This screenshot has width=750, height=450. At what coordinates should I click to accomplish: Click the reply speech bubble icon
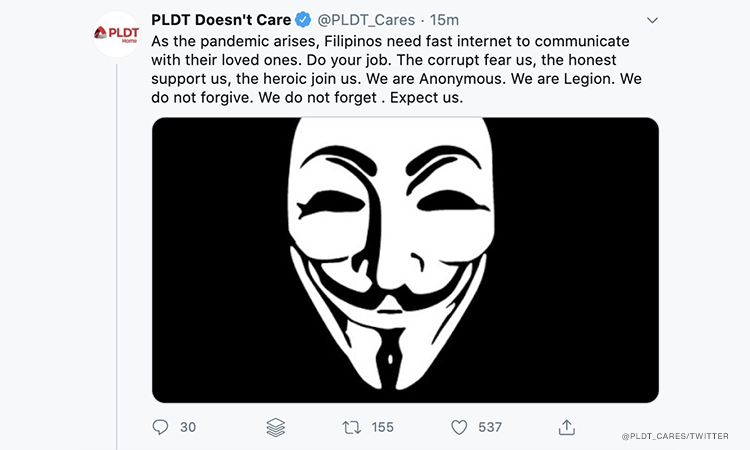[161, 427]
